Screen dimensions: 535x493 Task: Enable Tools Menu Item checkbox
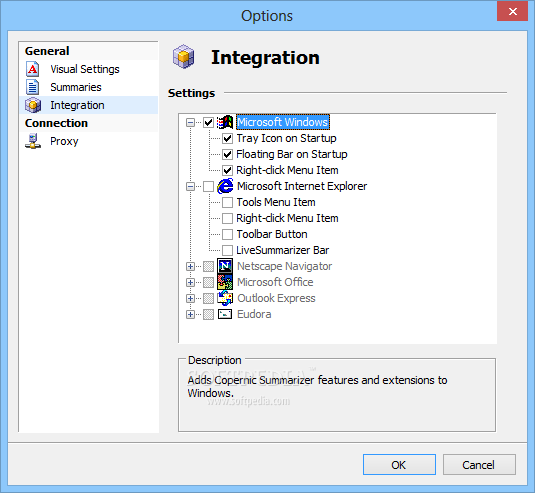[x=228, y=202]
